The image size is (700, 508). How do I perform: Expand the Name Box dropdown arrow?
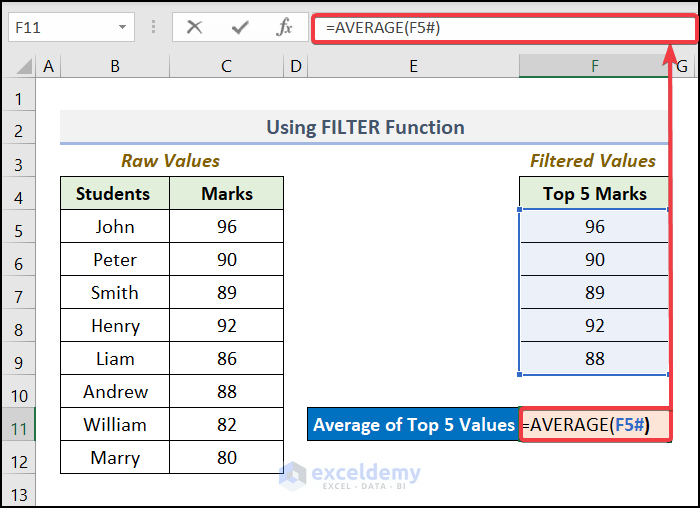click(122, 28)
